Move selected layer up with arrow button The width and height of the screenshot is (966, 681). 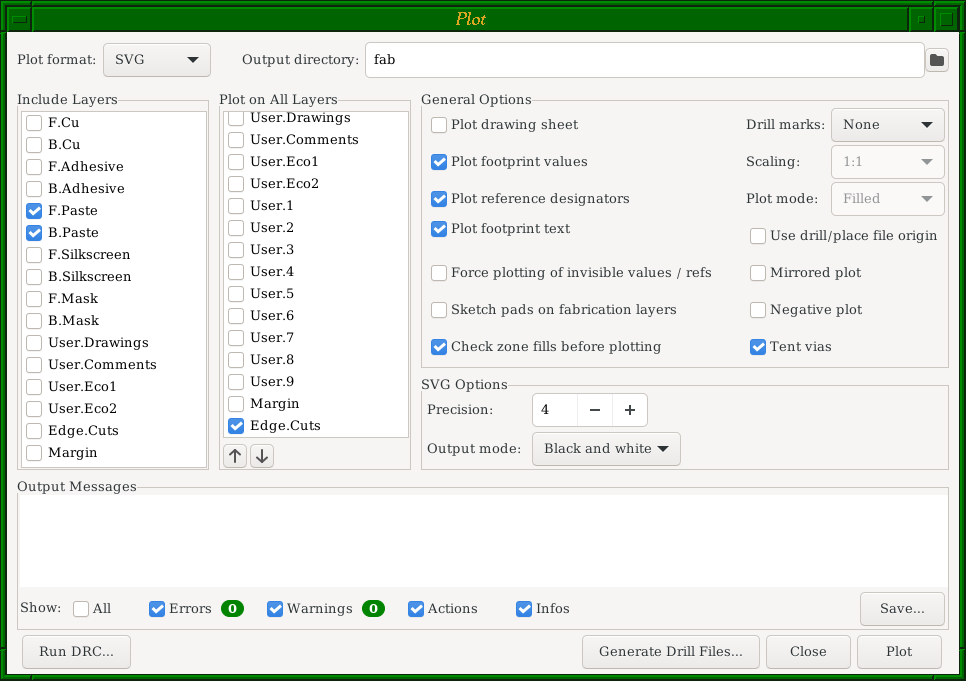pos(235,456)
